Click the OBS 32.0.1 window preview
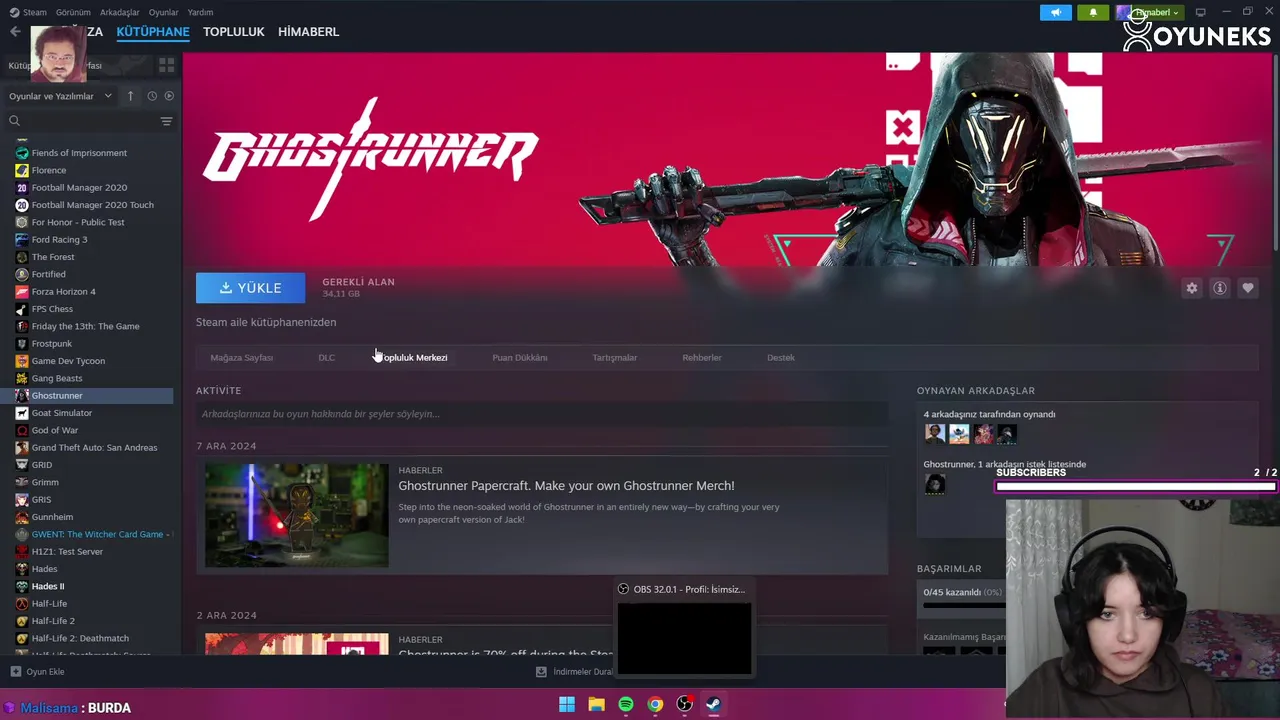 (684, 638)
